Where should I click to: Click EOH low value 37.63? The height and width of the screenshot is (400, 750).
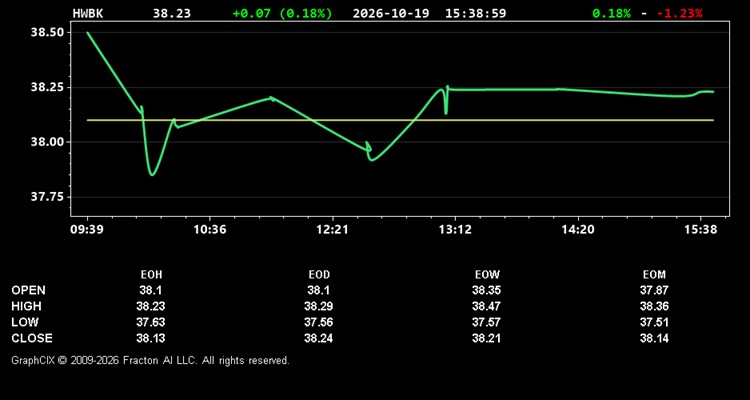(x=151, y=322)
